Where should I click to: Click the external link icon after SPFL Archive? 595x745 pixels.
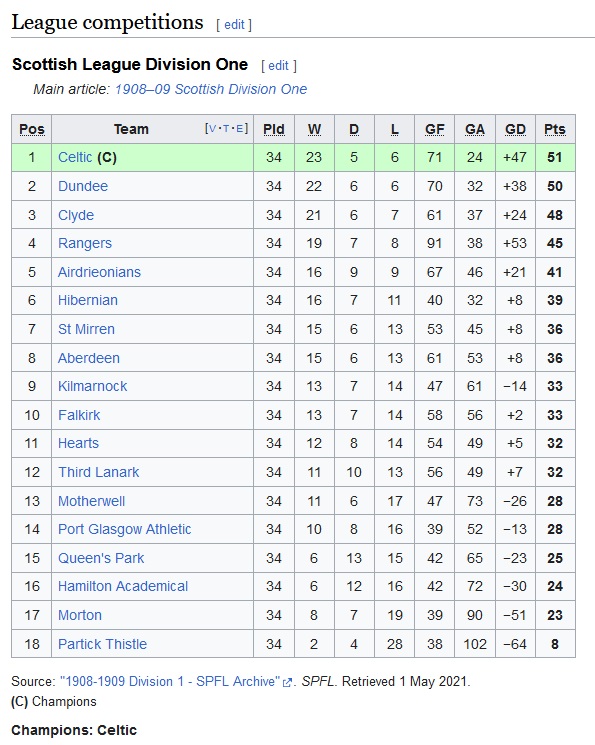click(287, 682)
